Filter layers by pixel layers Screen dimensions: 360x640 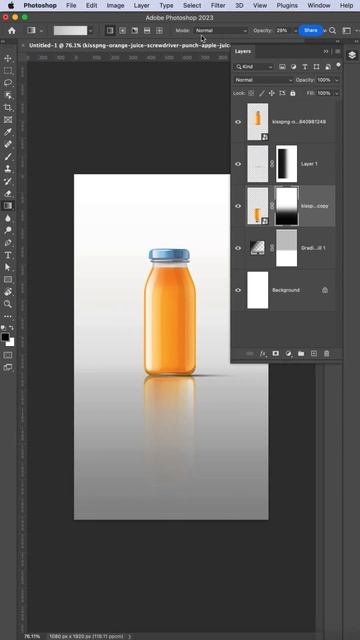click(282, 67)
